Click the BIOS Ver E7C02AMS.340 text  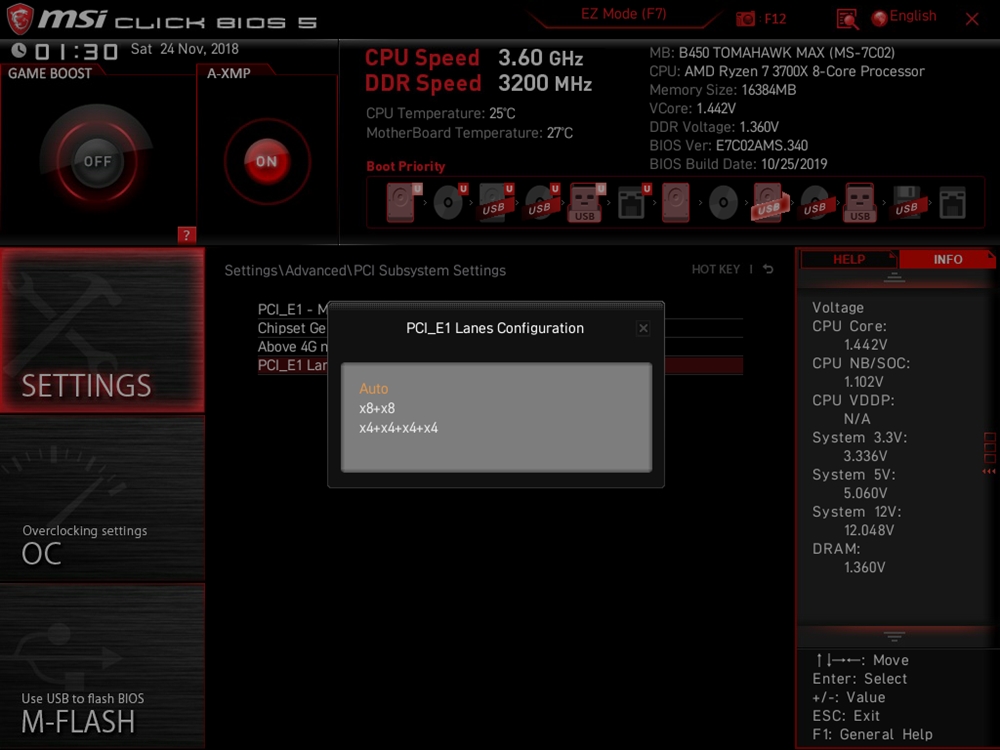coord(728,145)
